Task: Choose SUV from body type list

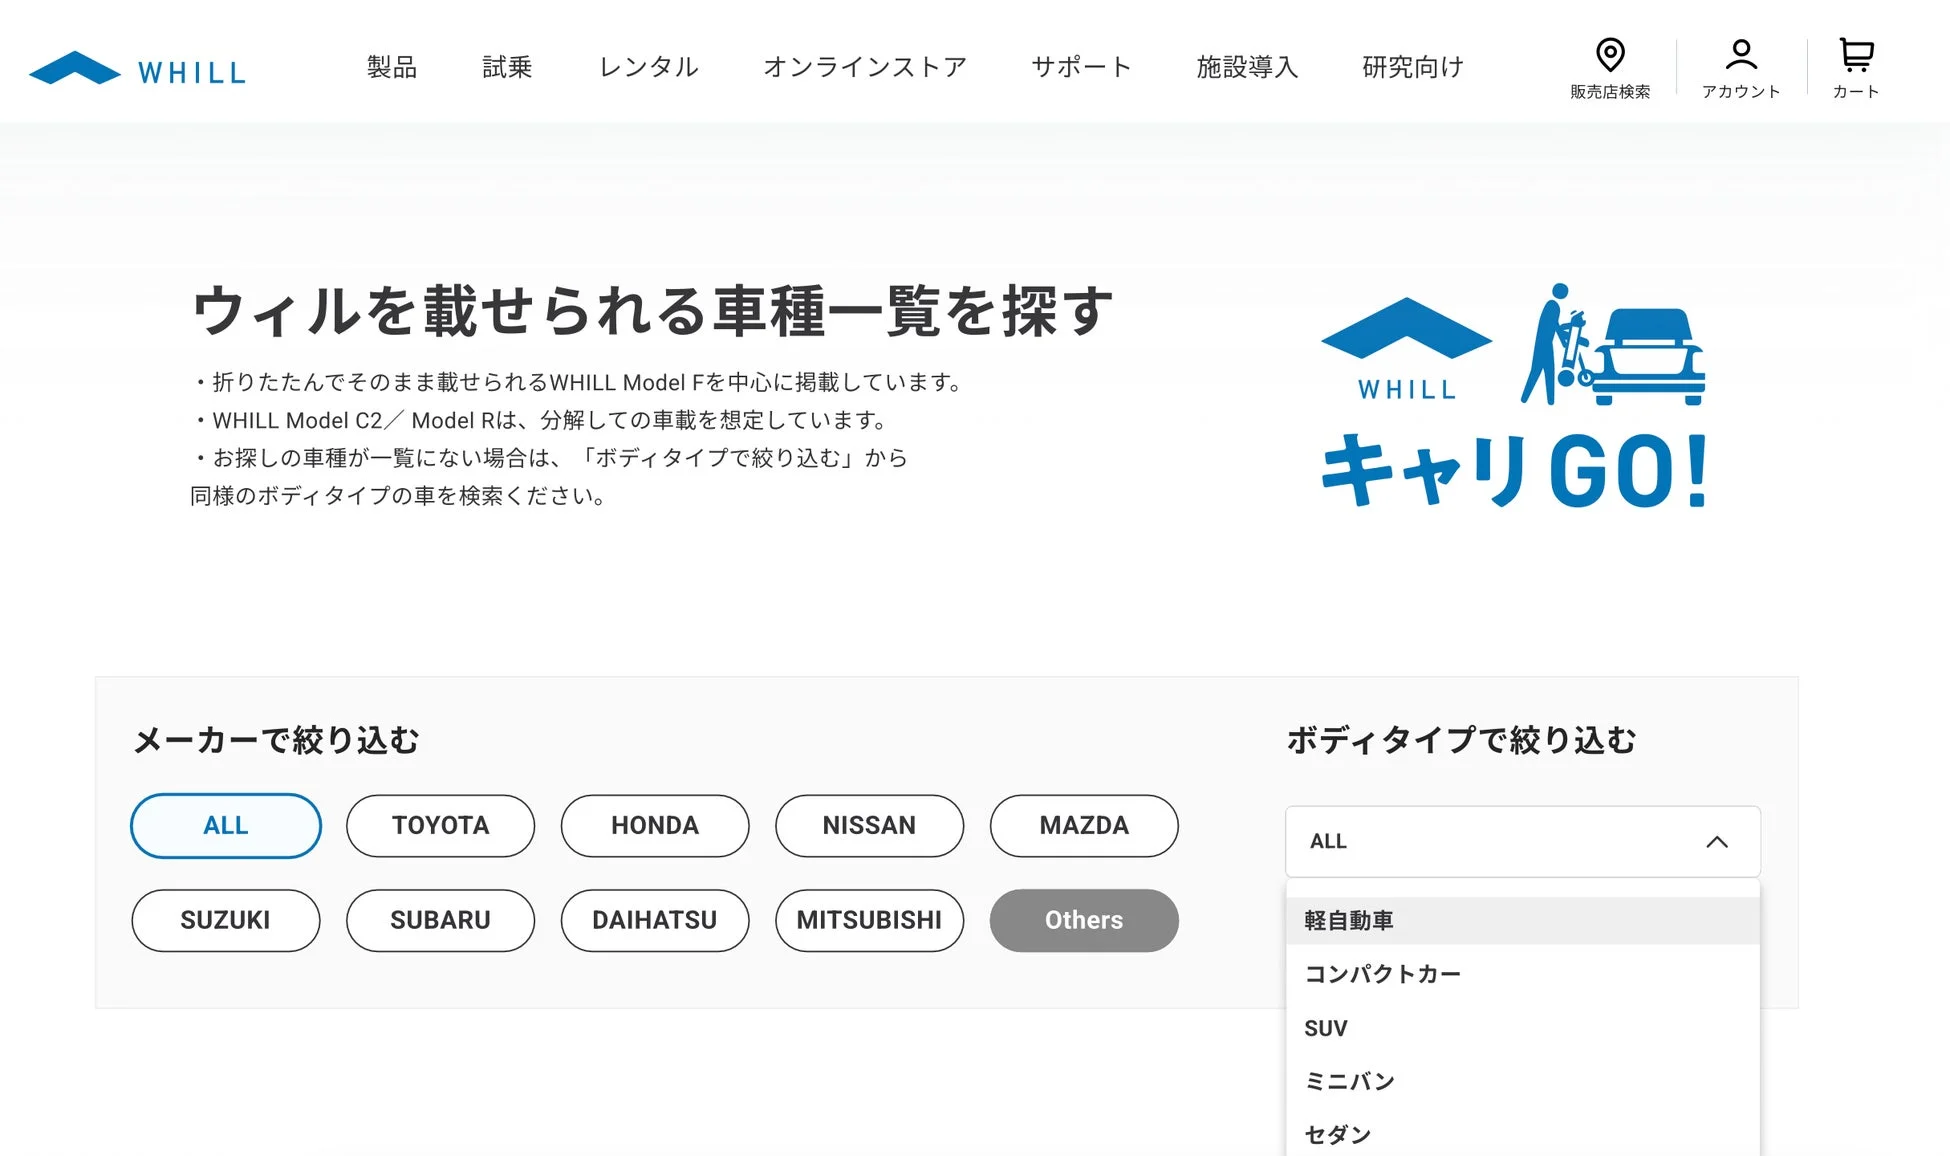Action: click(x=1326, y=1028)
